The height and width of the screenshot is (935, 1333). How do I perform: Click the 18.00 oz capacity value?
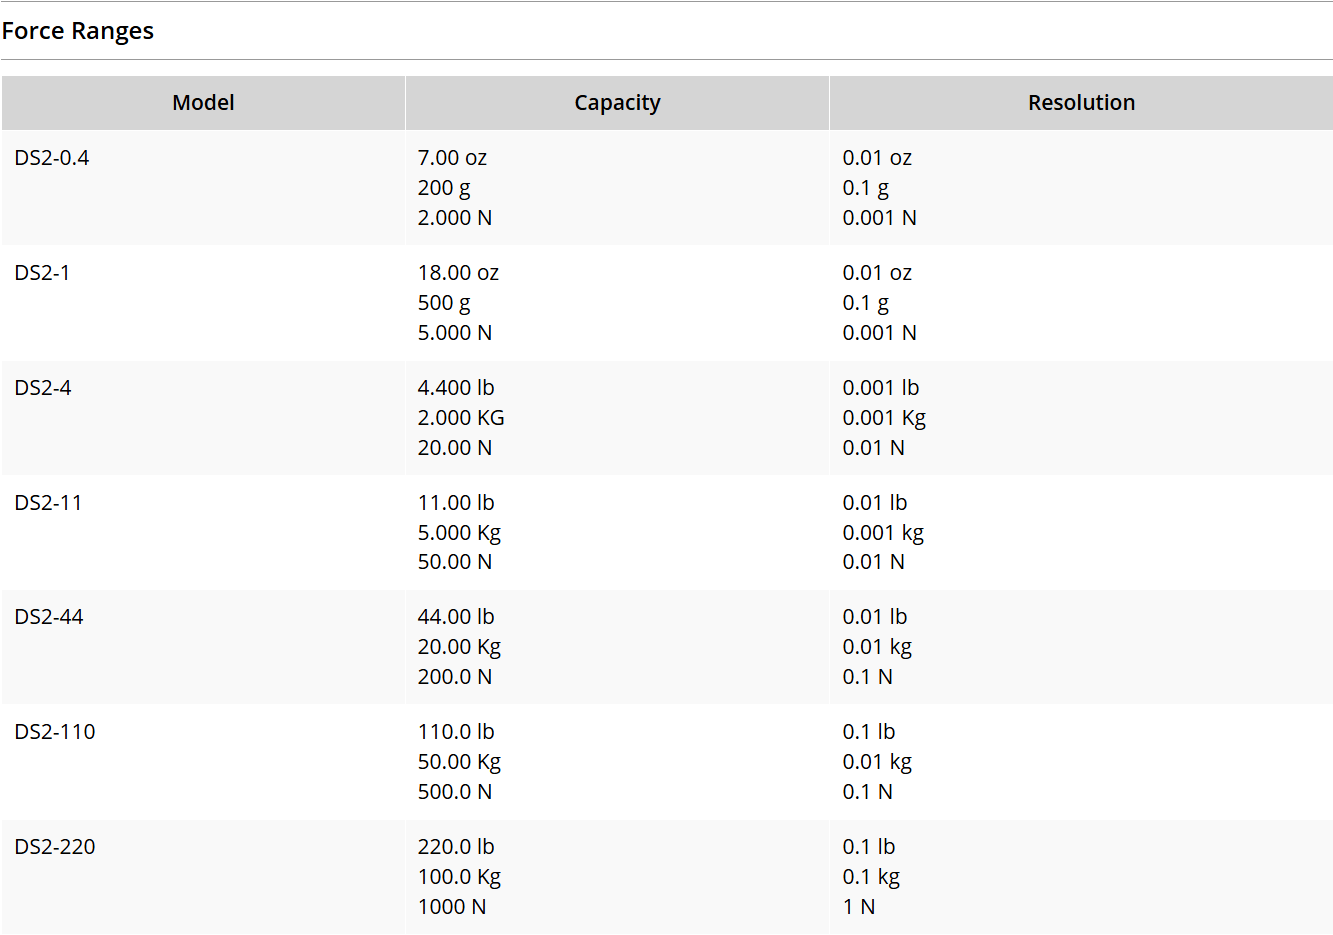(x=458, y=273)
